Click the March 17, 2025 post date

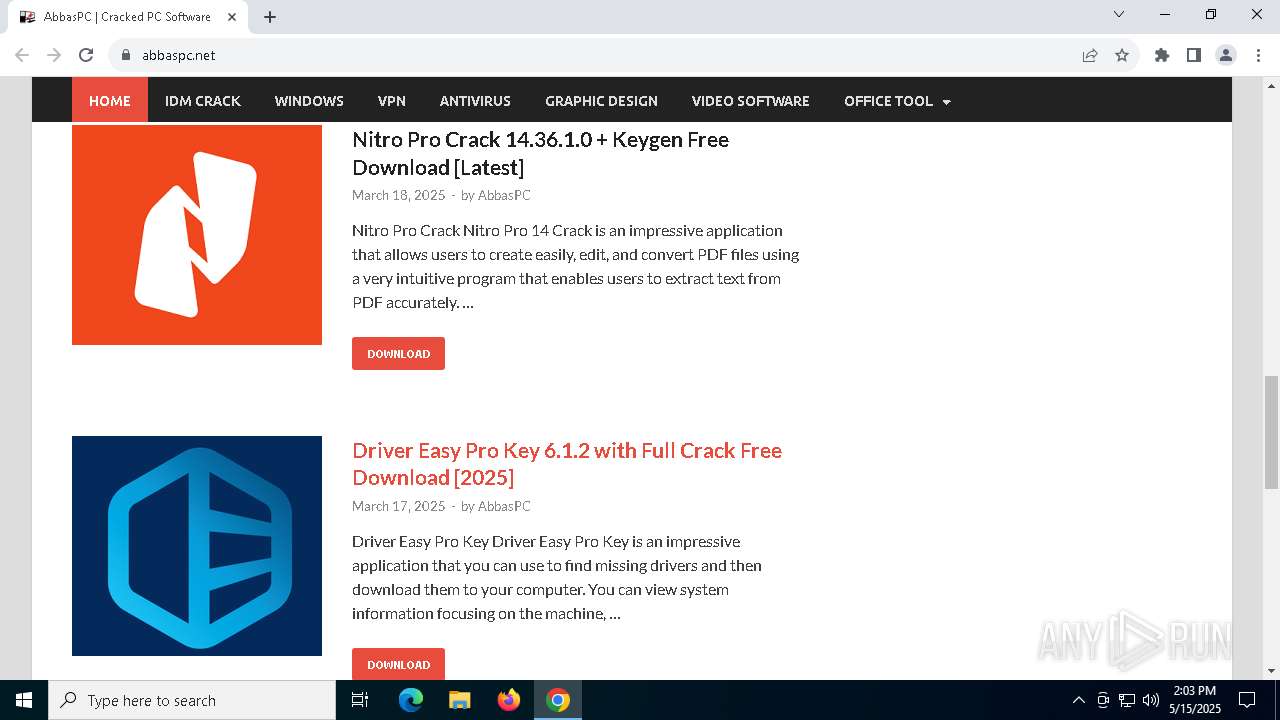coord(398,506)
